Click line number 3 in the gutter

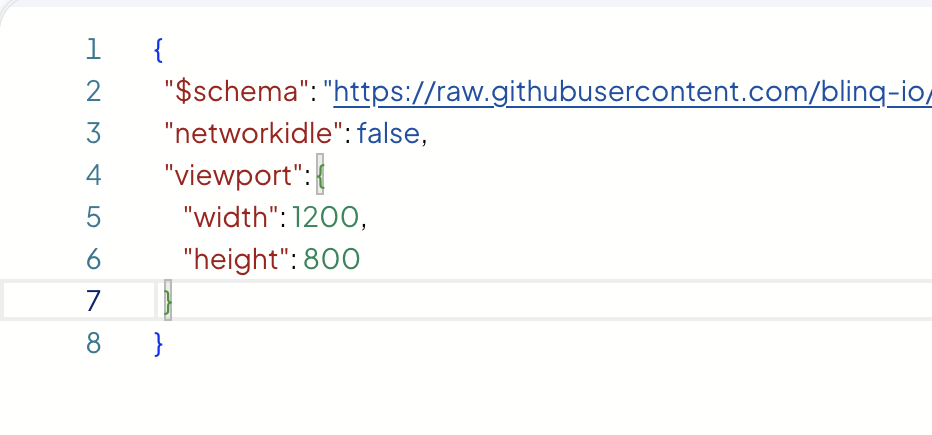[x=94, y=134]
